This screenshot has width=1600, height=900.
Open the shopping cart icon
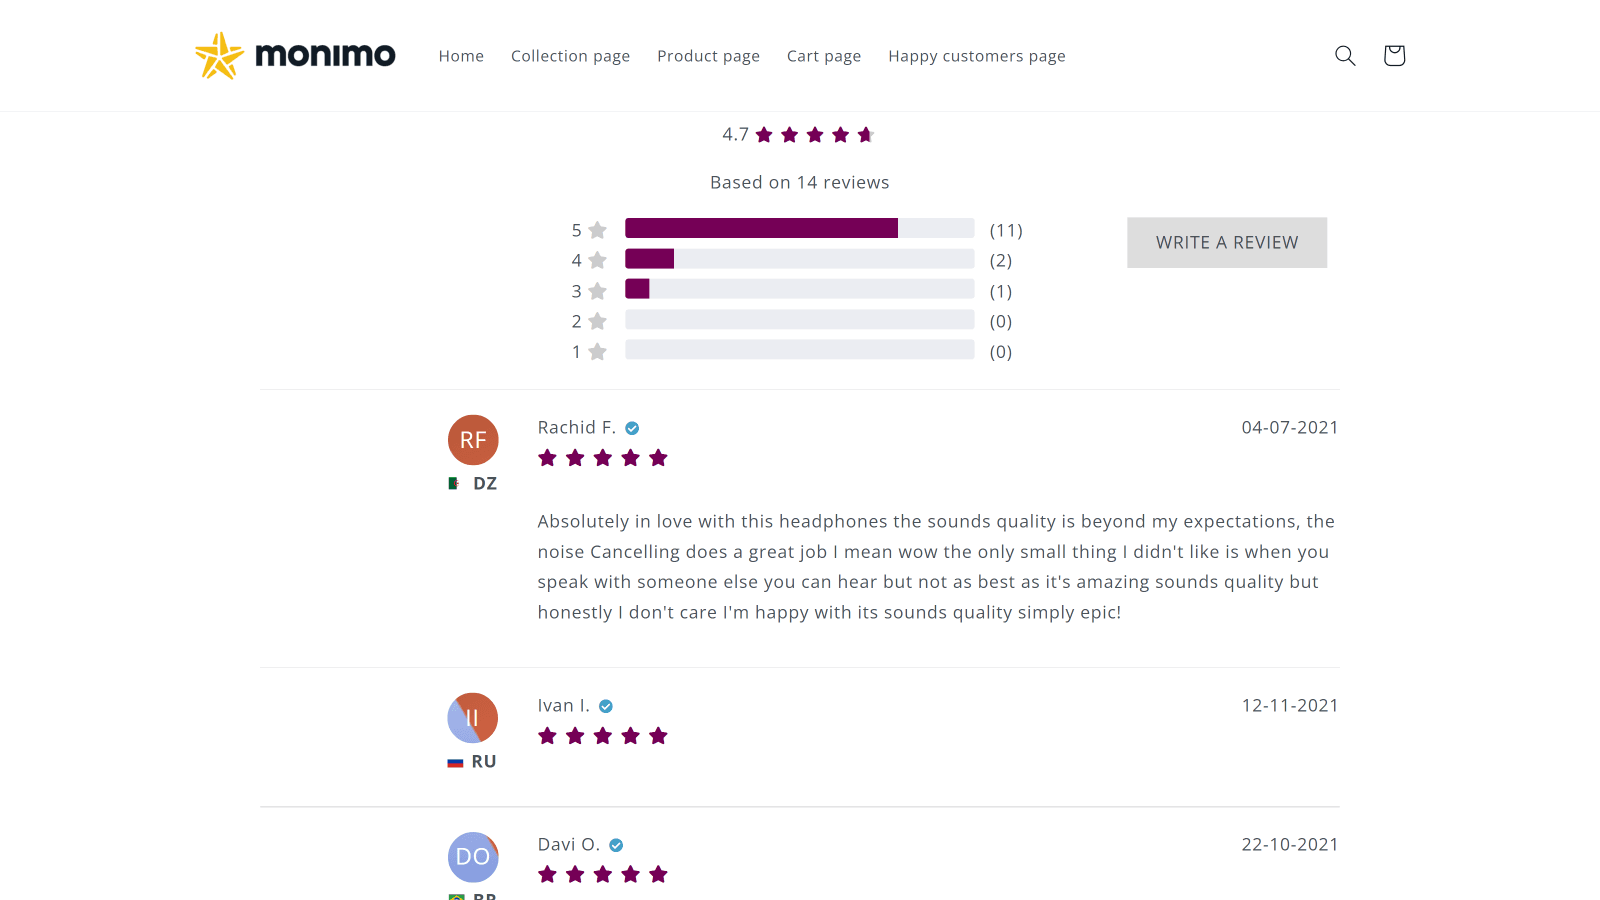click(1393, 56)
